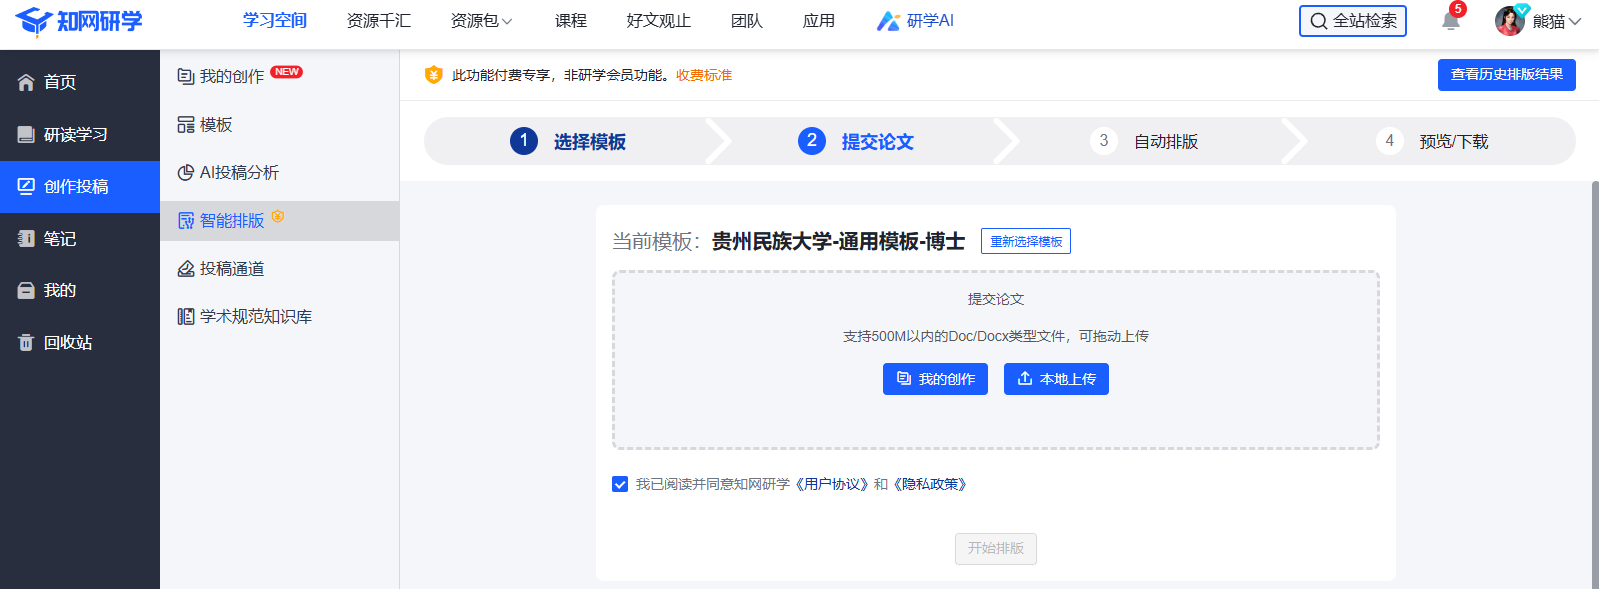Open the 研学AI assistant icon
Viewport: 1599px width, 589px height.
click(x=888, y=21)
